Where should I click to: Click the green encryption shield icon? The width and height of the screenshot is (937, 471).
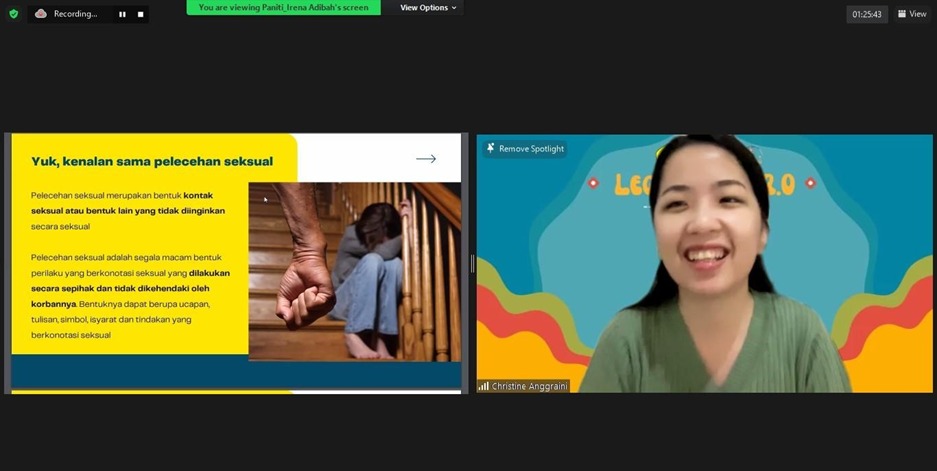(13, 14)
